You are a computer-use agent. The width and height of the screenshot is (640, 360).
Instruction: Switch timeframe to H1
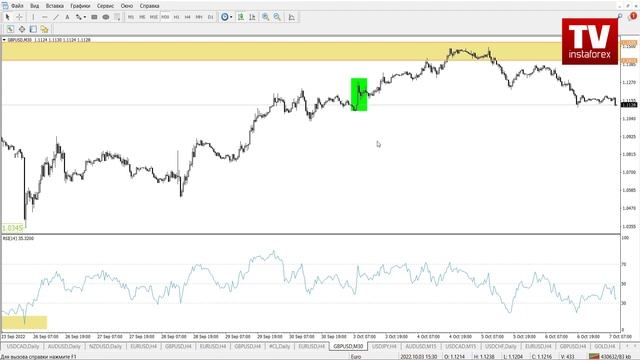coord(176,17)
